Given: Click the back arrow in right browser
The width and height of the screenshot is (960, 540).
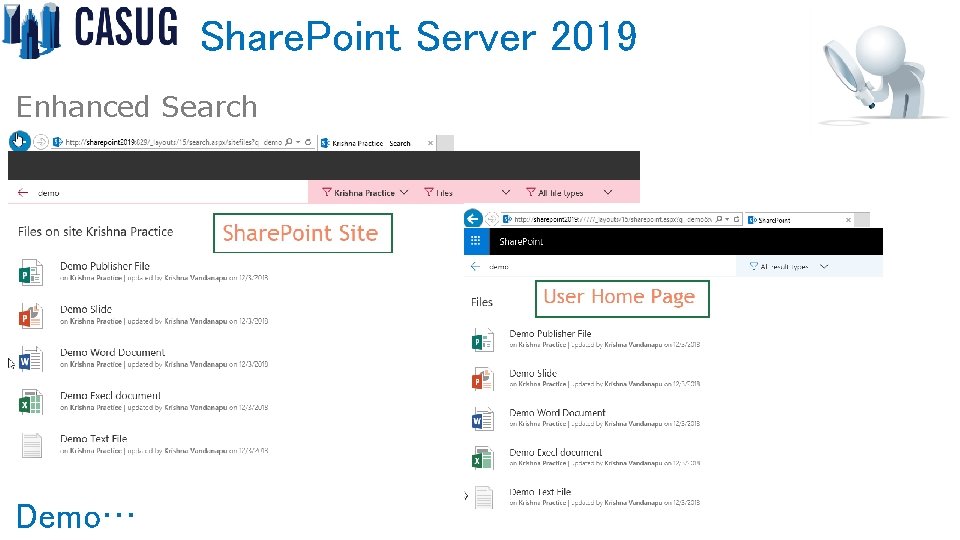Looking at the screenshot, I should pyautogui.click(x=473, y=219).
